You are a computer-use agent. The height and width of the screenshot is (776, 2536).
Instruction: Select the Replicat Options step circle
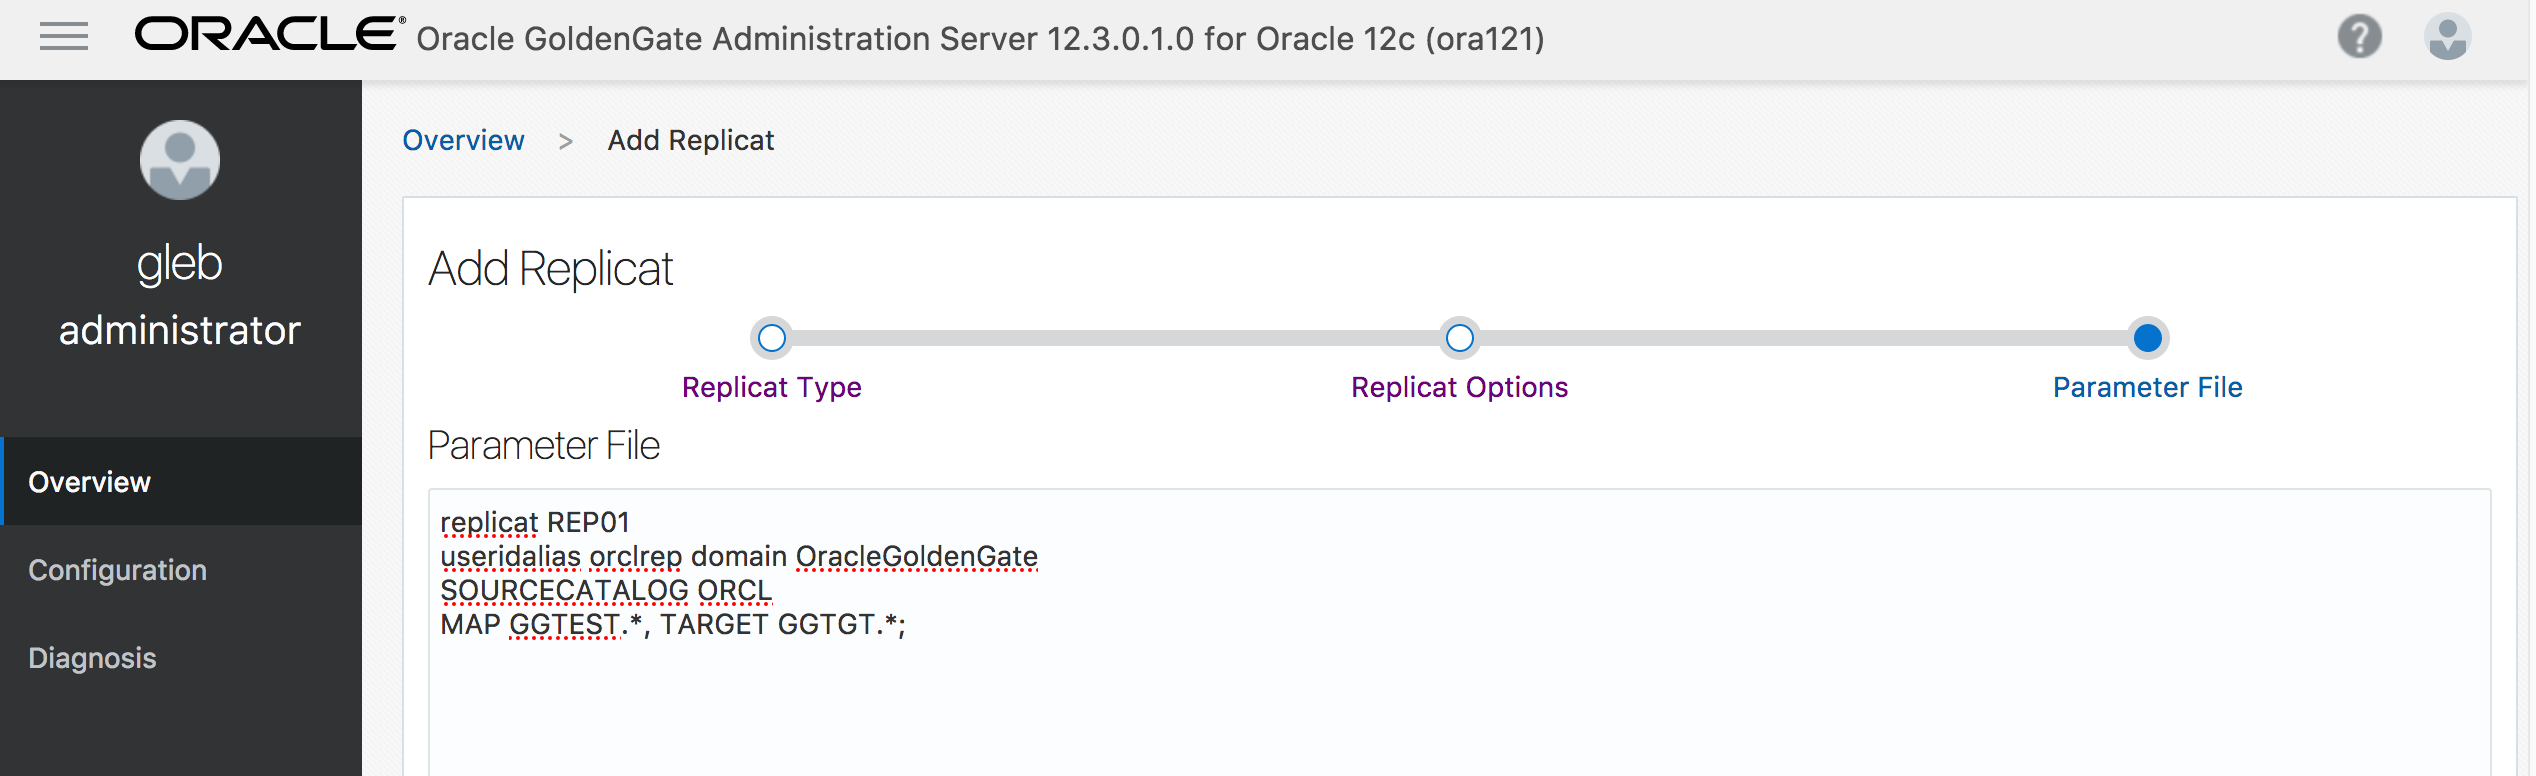[1459, 338]
